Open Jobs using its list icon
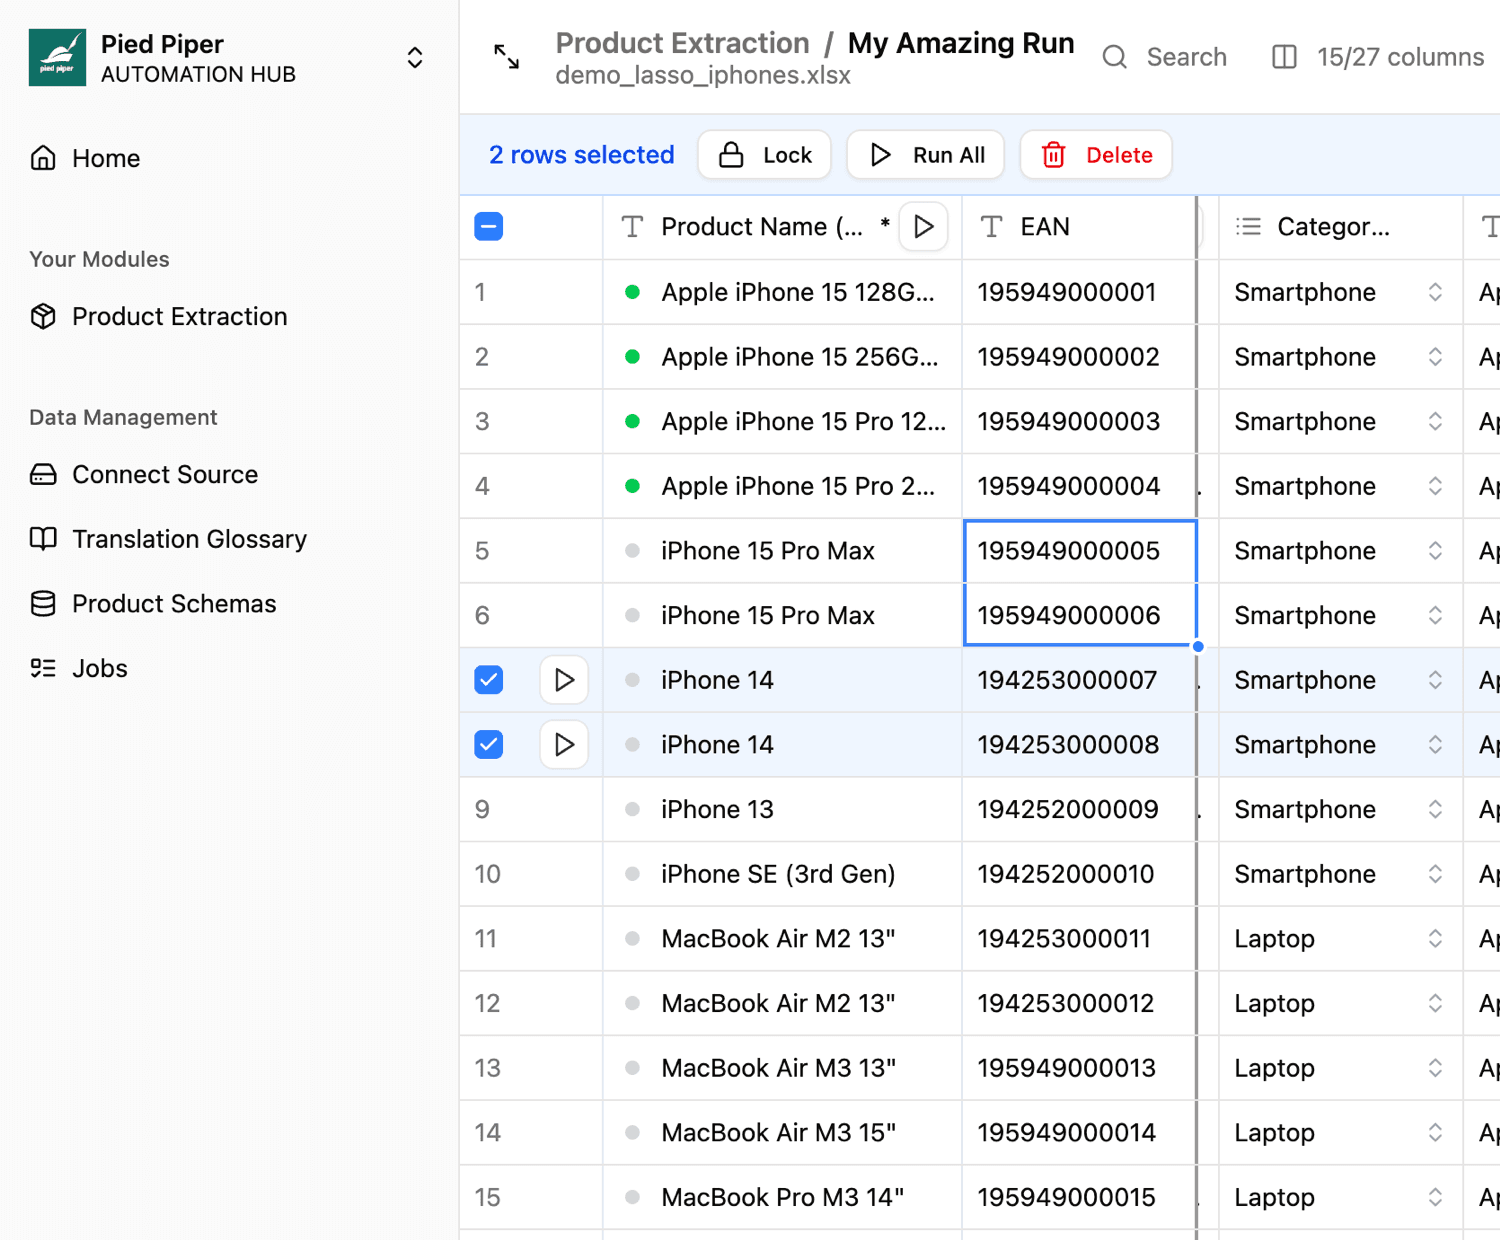Viewport: 1500px width, 1240px height. (x=43, y=668)
